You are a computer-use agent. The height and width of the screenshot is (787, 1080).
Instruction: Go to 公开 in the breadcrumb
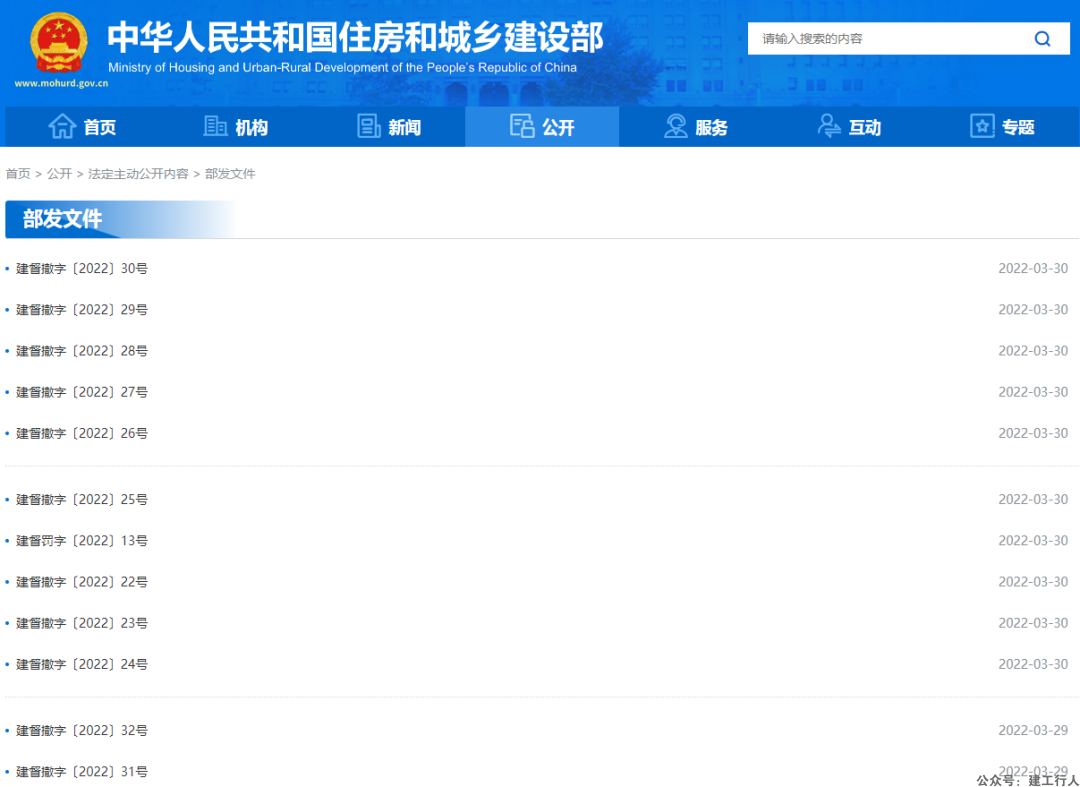point(59,174)
